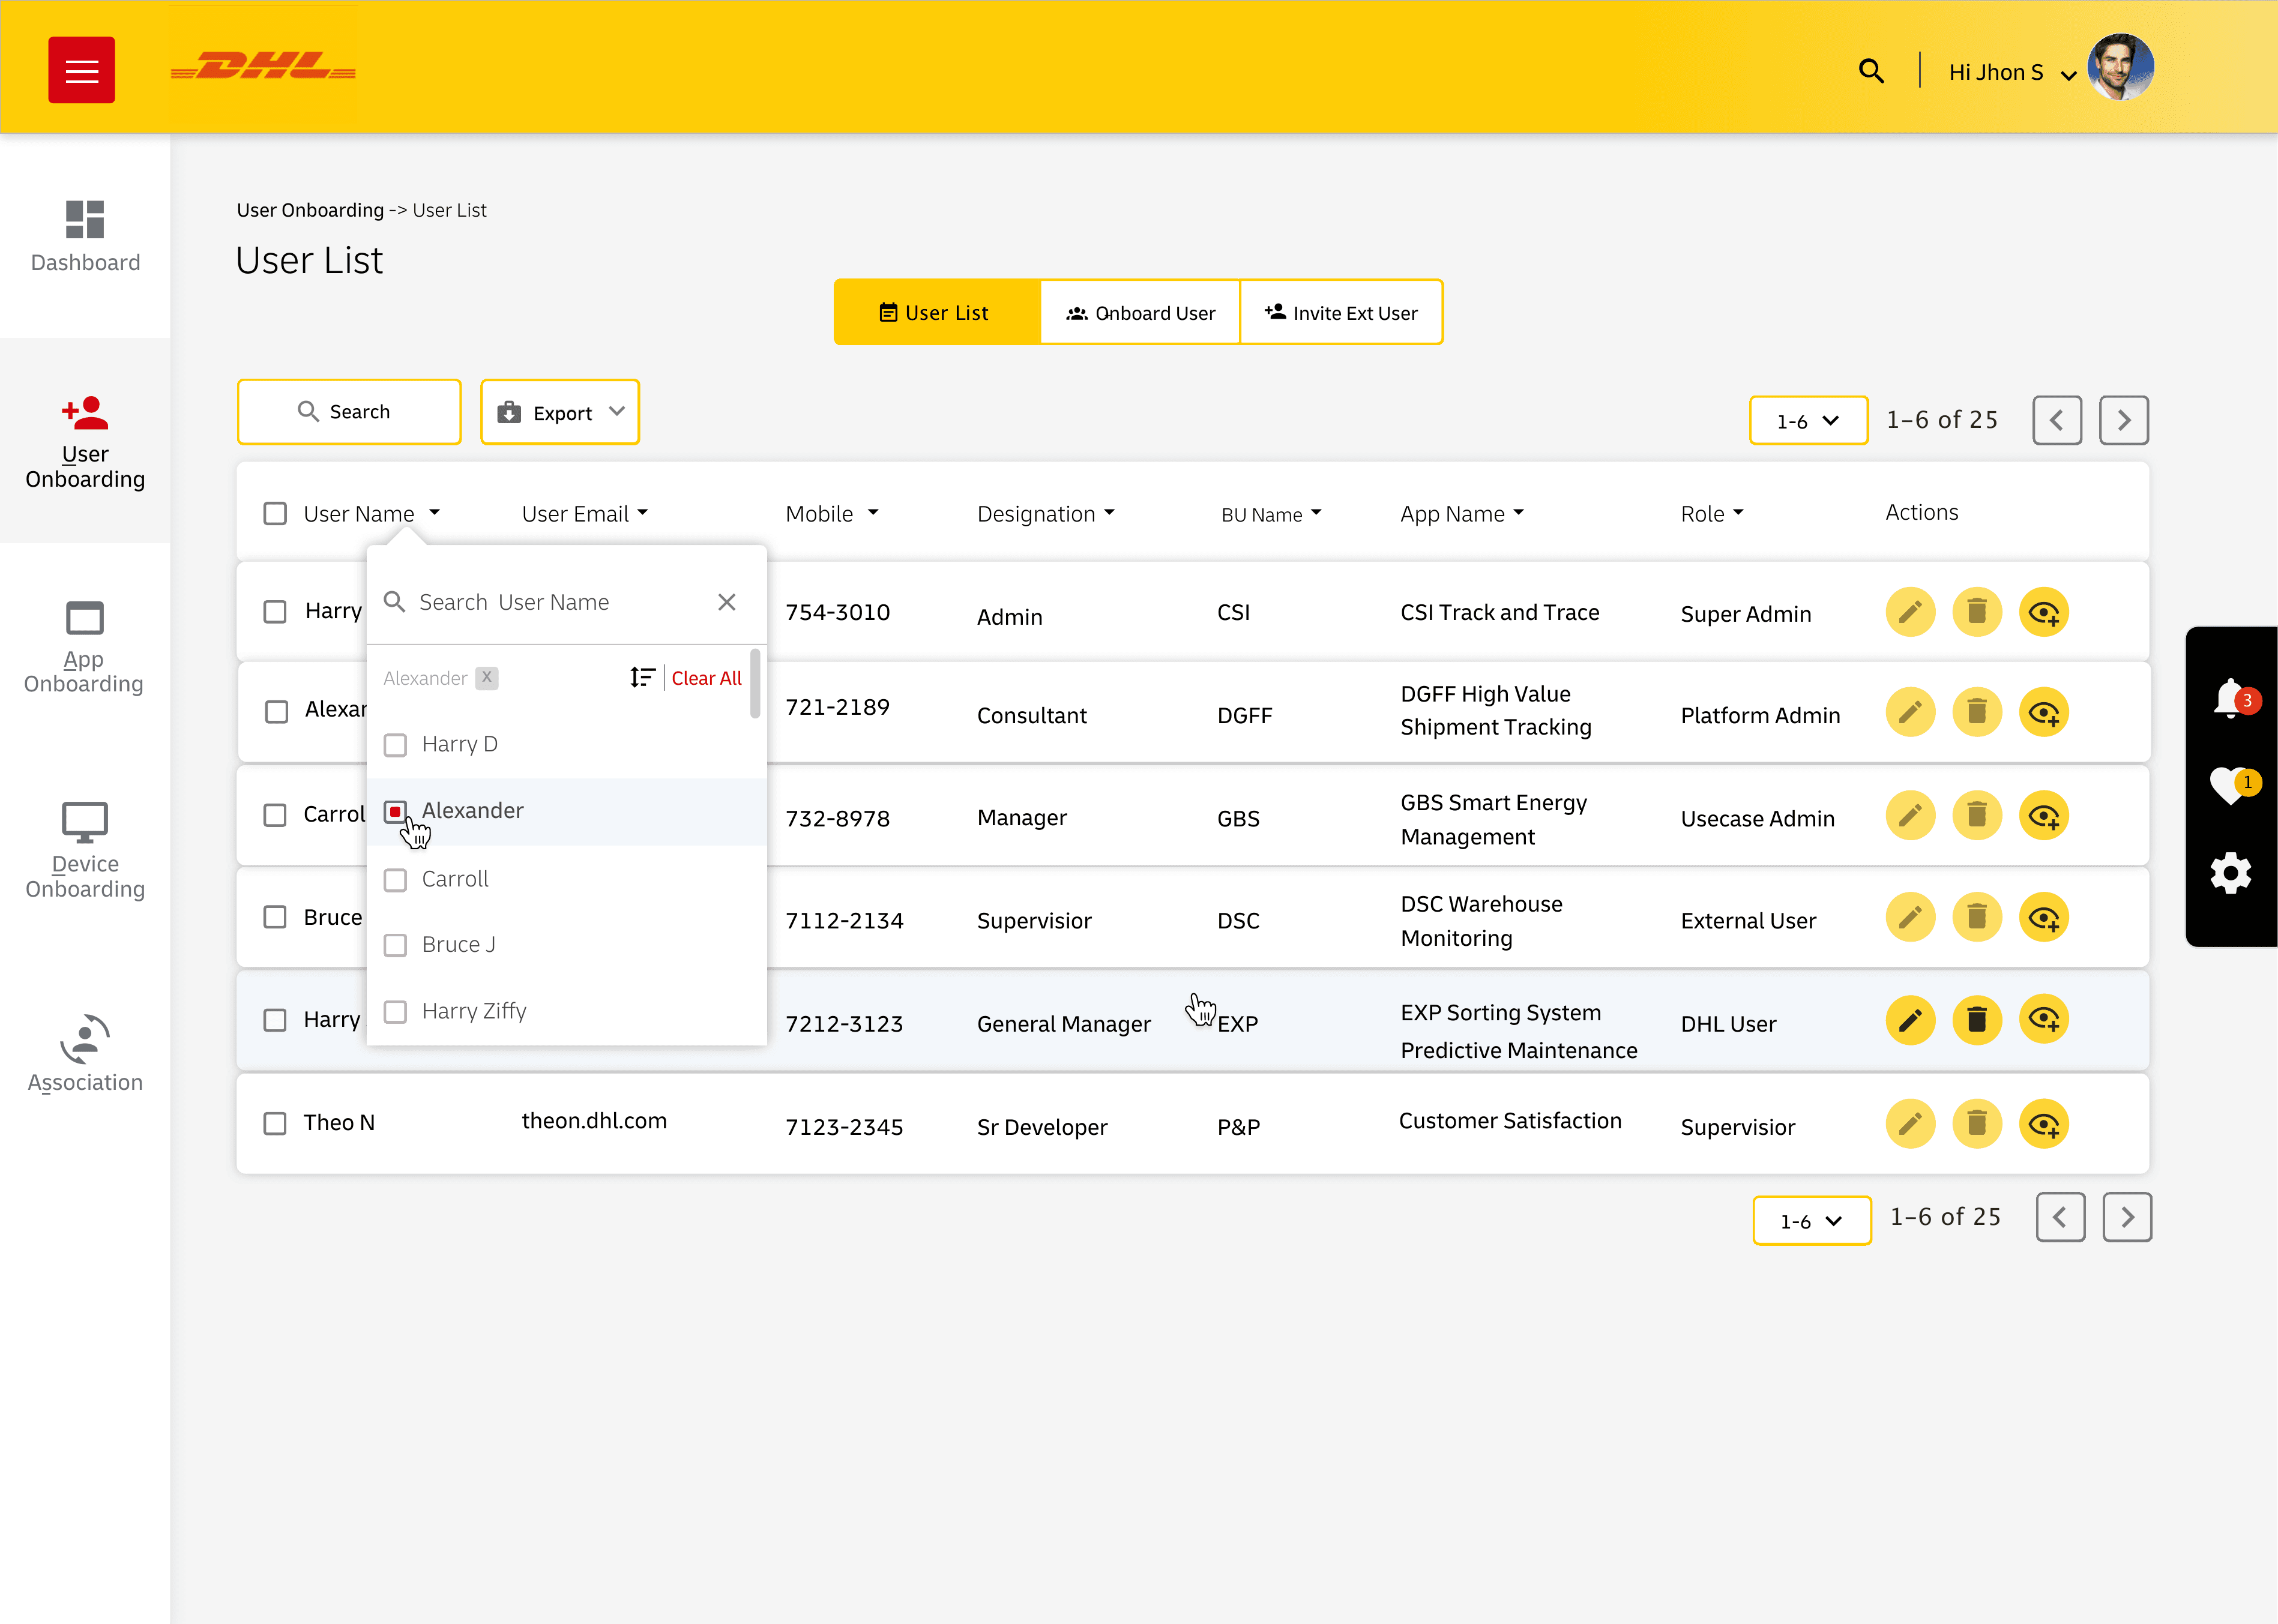The width and height of the screenshot is (2278, 1624).
Task: Click the Search button above table
Action: click(x=349, y=412)
